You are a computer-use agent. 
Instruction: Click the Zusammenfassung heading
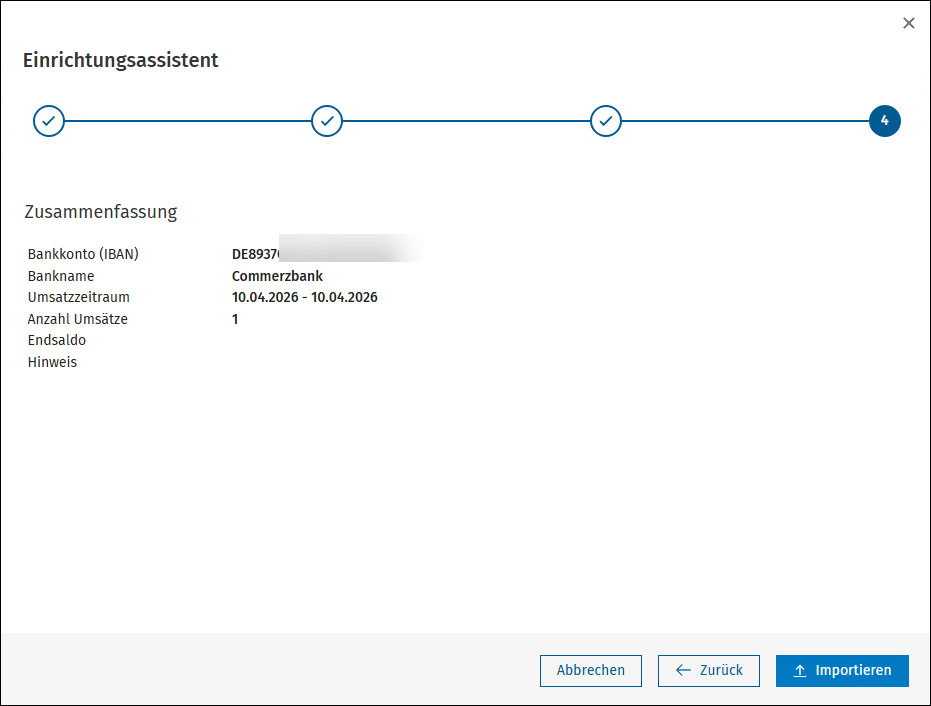pyautogui.click(x=101, y=212)
